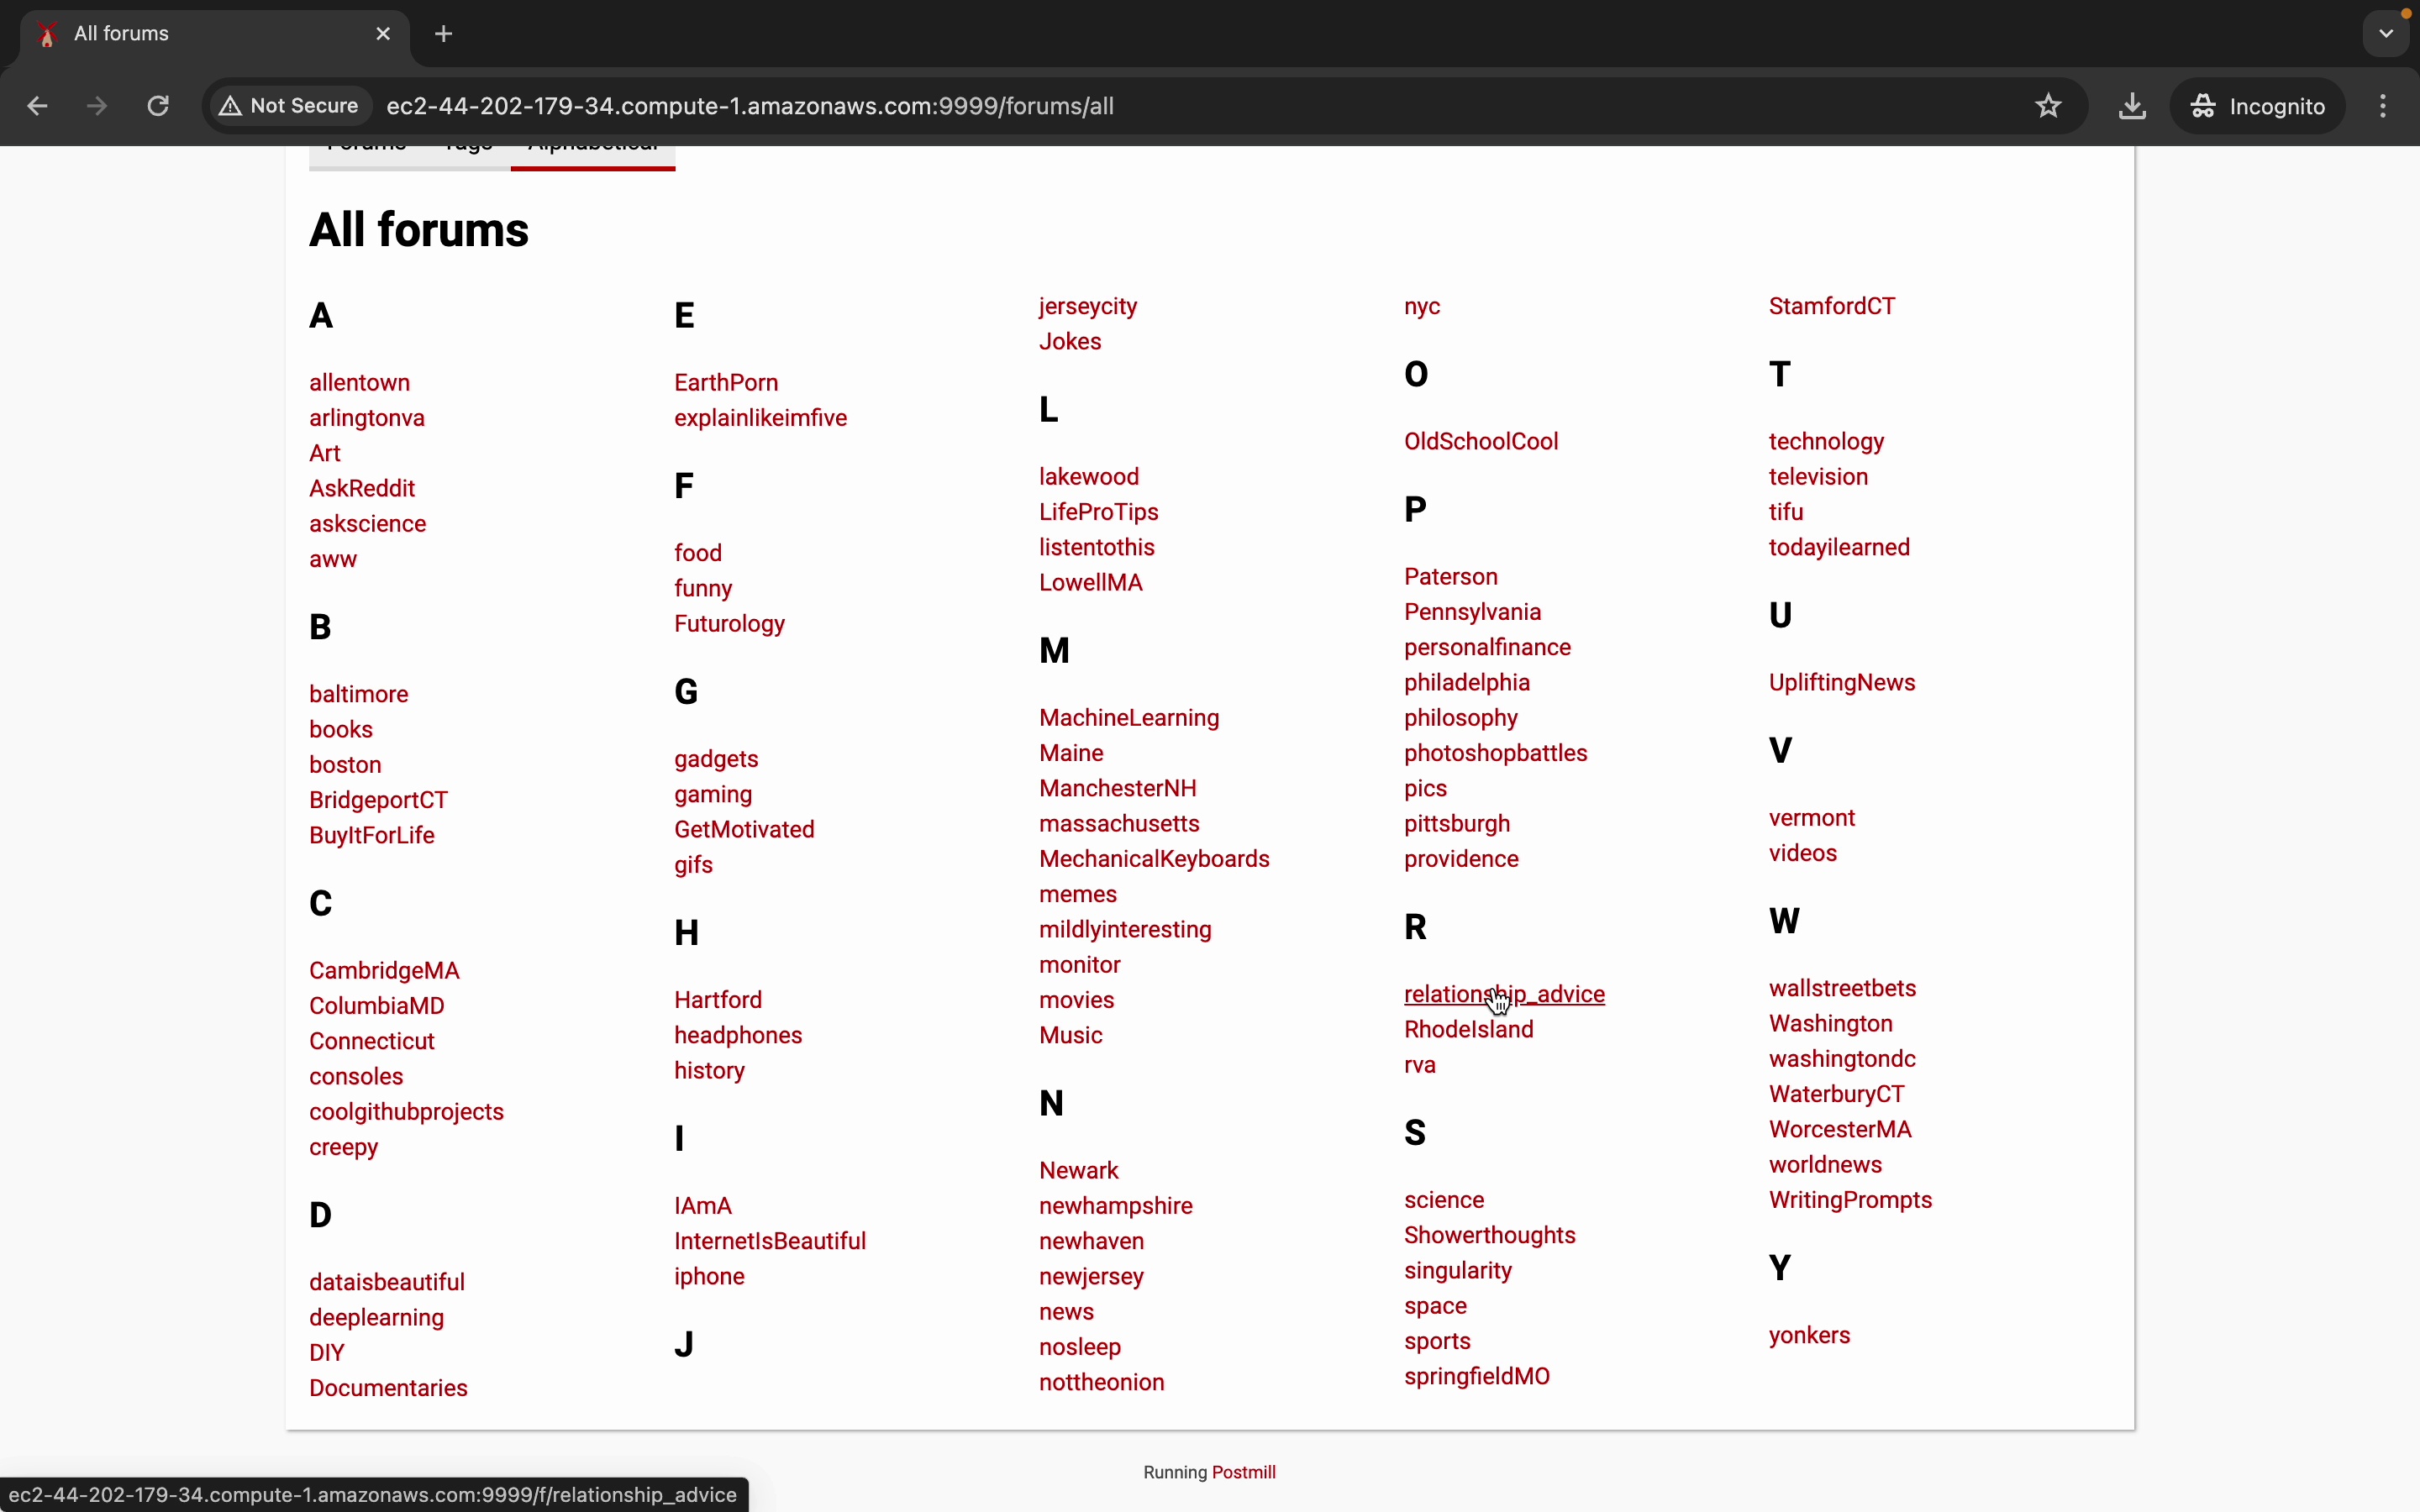Open the MachineLearning forum link
Screen dimensions: 2420x1512
pyautogui.click(x=1129, y=718)
